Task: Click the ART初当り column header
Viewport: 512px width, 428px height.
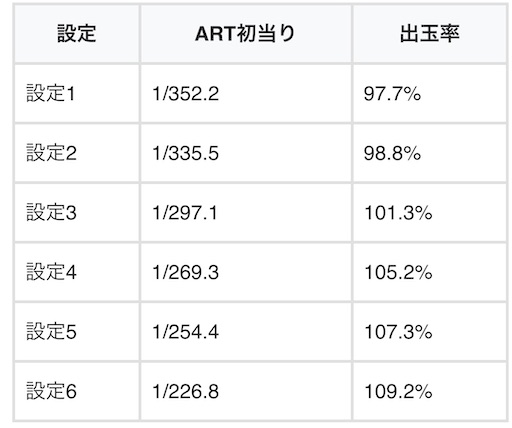Action: click(x=245, y=34)
